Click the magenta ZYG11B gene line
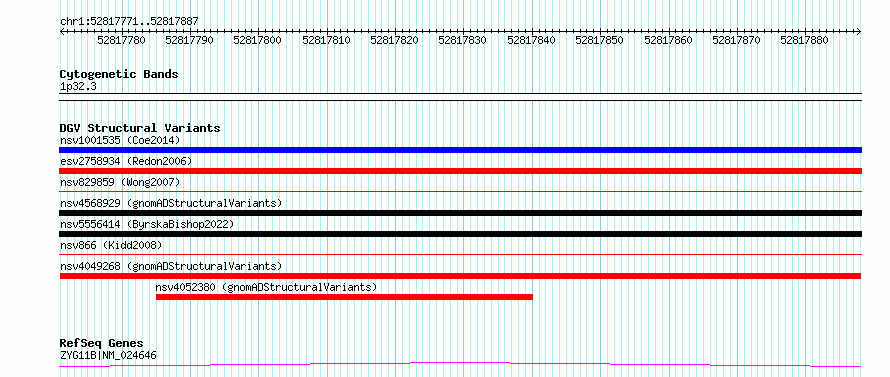This screenshot has width=890, height=377. pos(460,364)
